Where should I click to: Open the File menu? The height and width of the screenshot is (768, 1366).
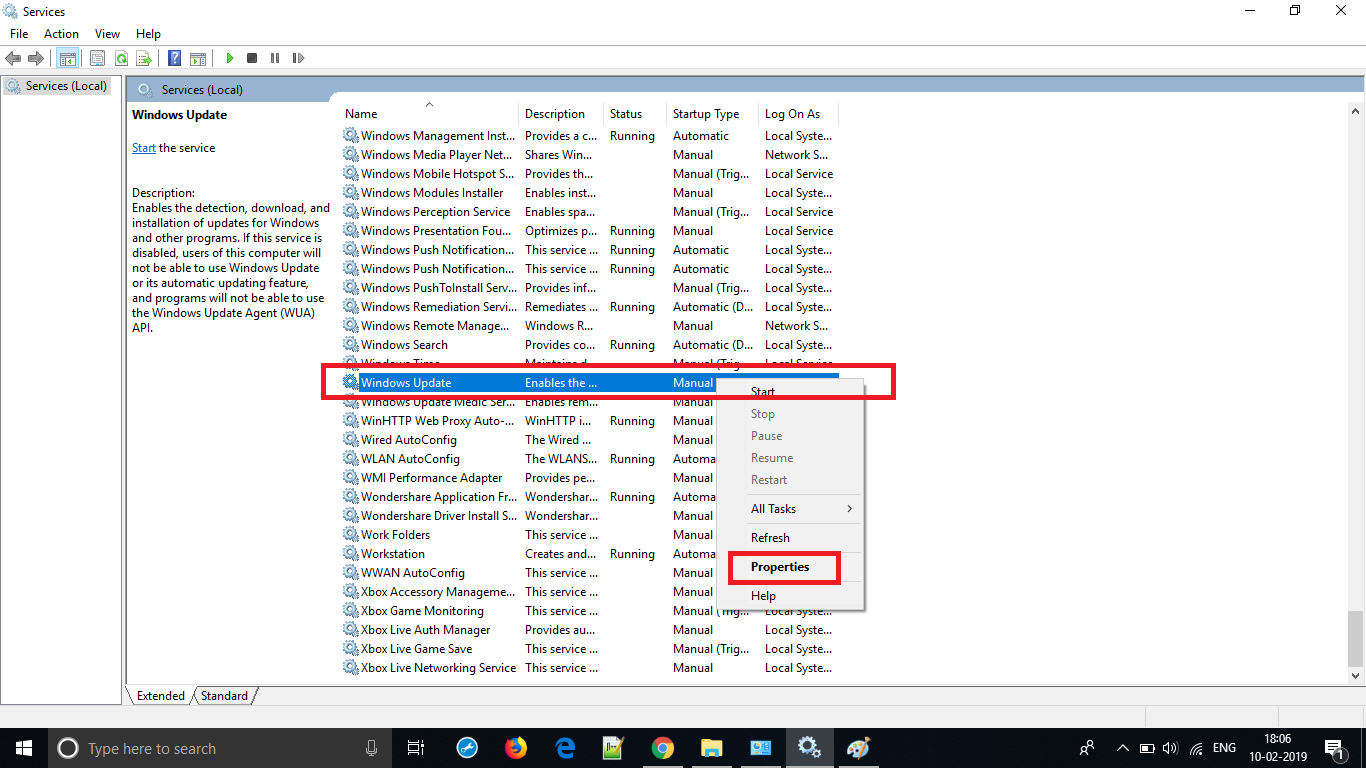click(19, 34)
